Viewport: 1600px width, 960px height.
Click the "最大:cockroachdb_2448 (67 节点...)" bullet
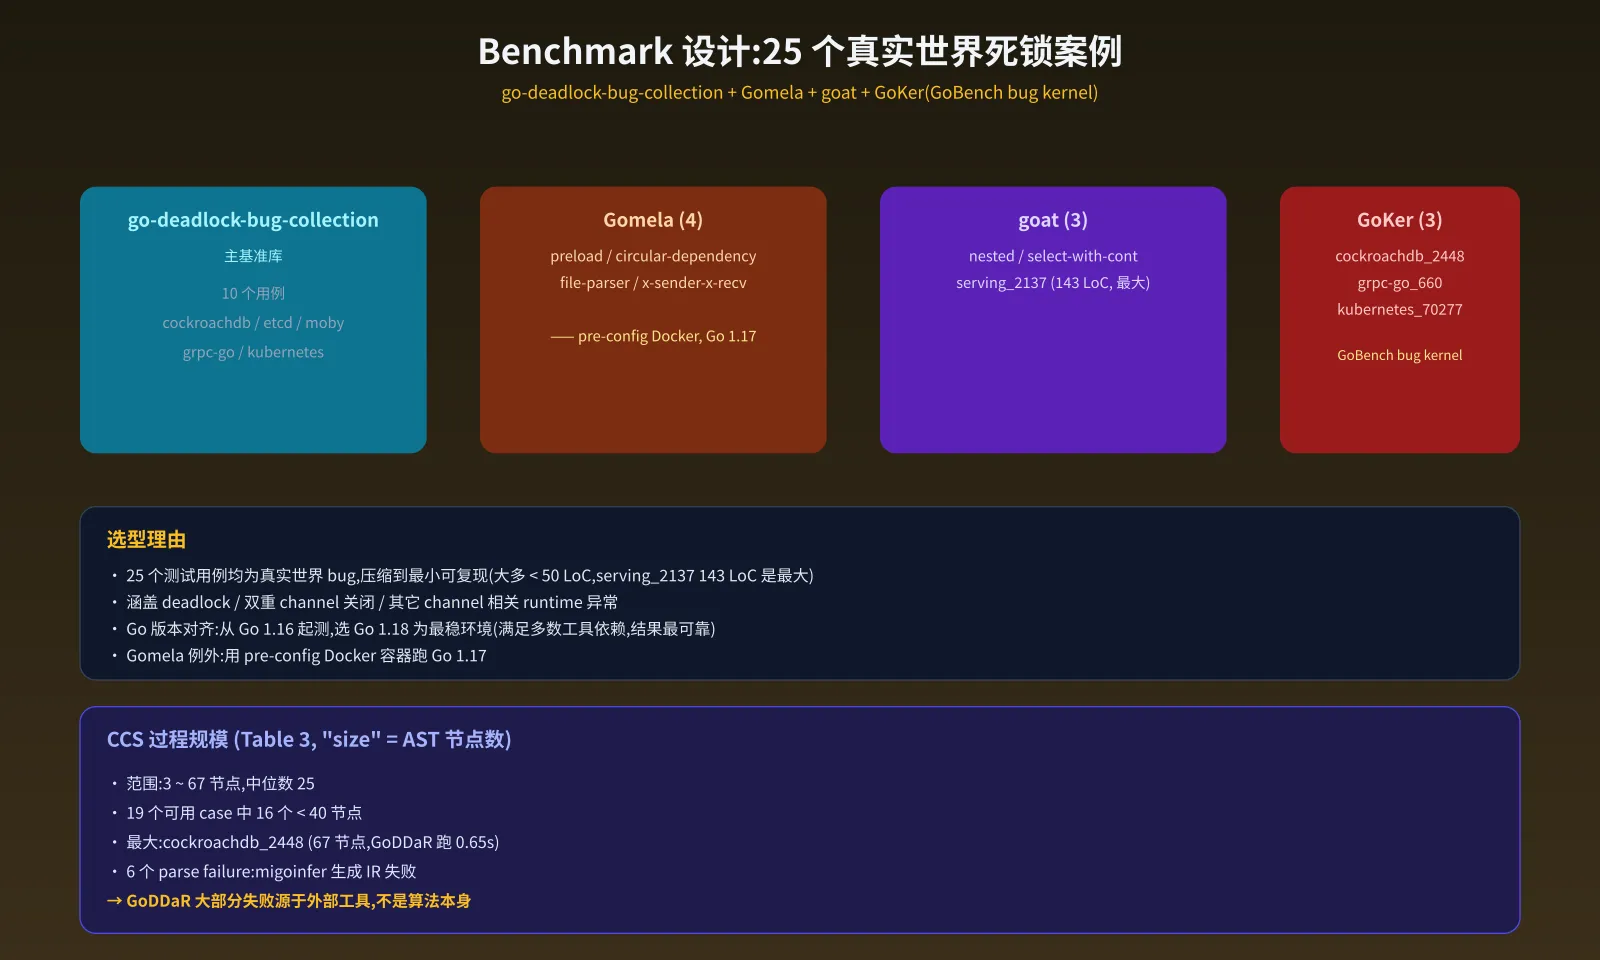(305, 842)
